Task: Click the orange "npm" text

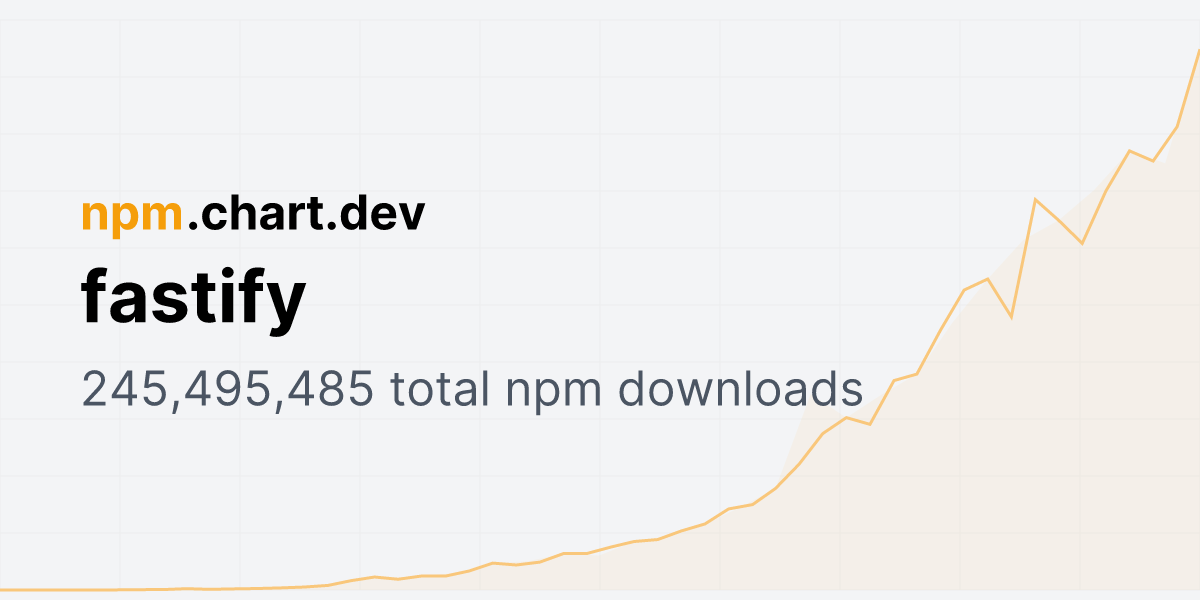Action: (132, 217)
